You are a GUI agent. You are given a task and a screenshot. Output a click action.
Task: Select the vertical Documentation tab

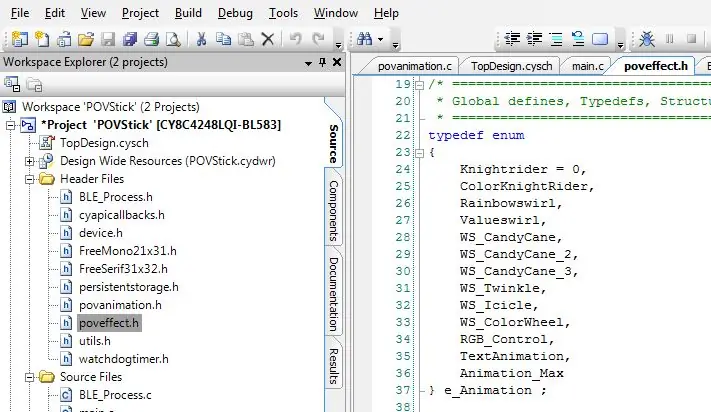(x=333, y=295)
